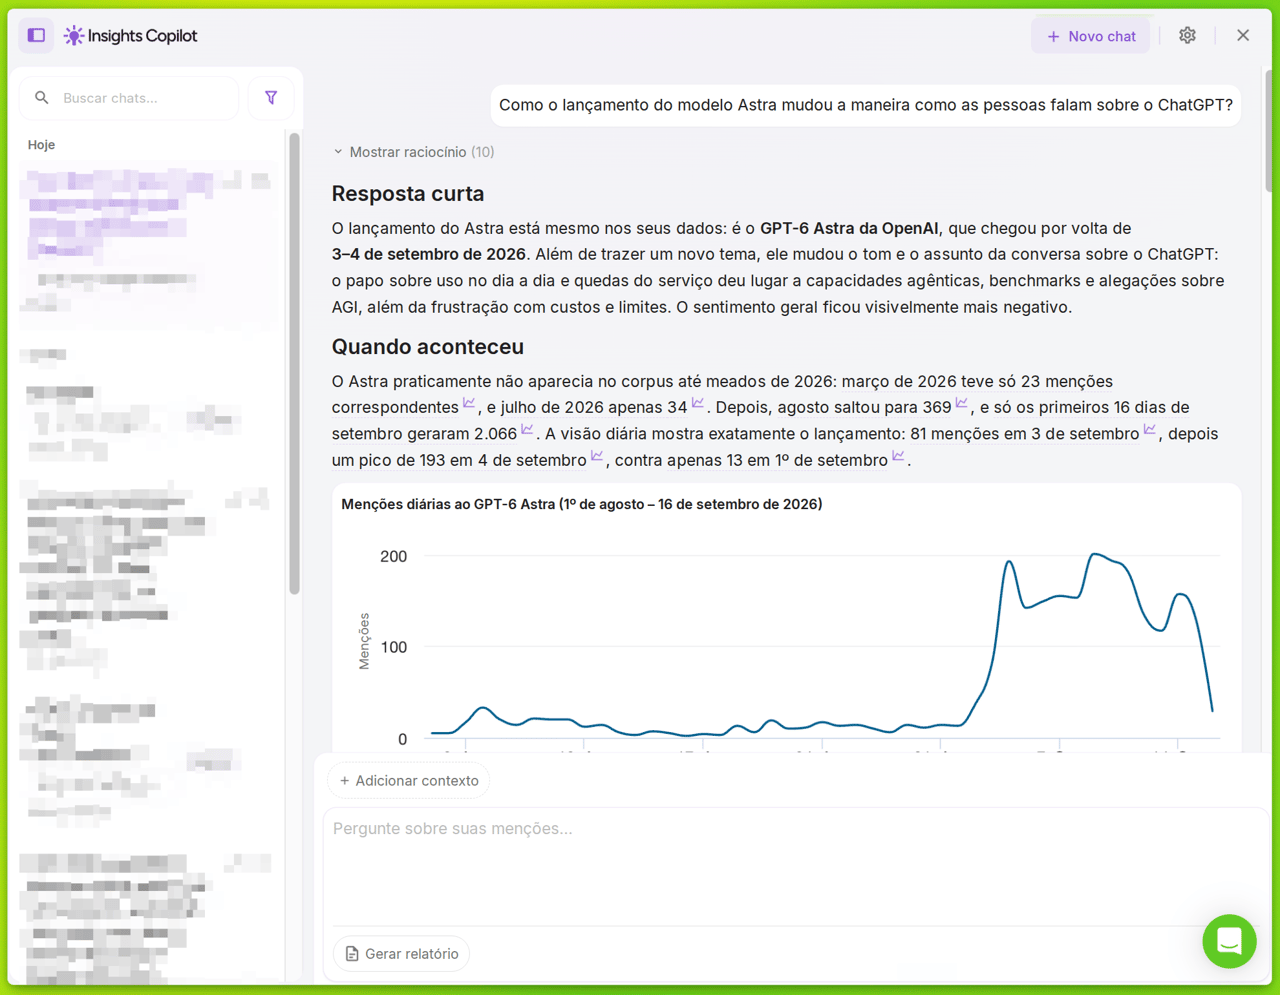This screenshot has height=995, width=1280.
Task: Click Gerar relatório button
Action: pyautogui.click(x=402, y=954)
